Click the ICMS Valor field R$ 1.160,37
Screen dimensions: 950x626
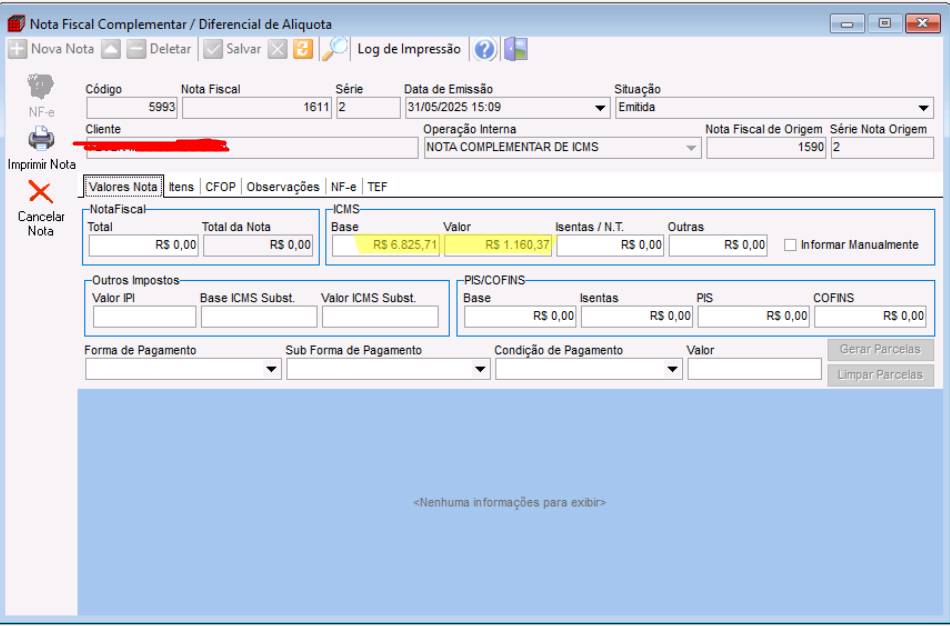[498, 245]
